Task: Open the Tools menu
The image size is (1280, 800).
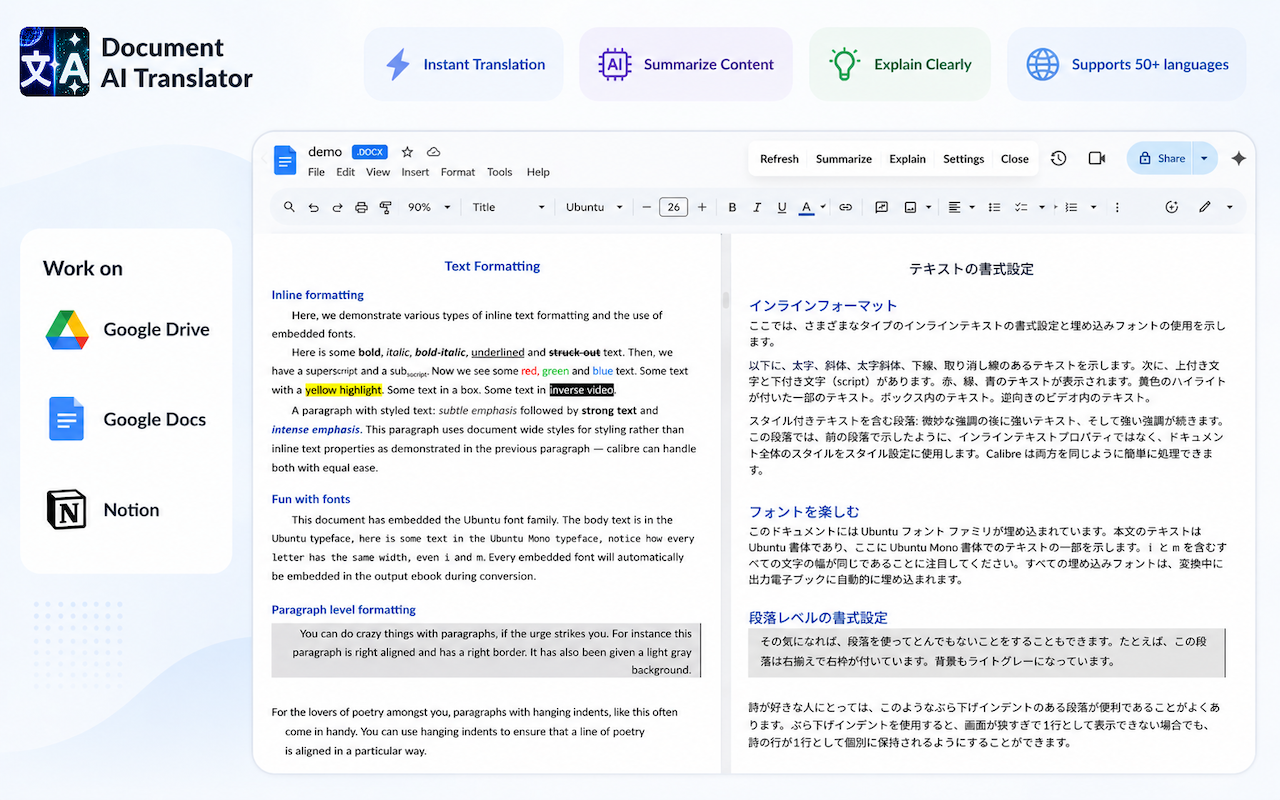Action: pyautogui.click(x=500, y=172)
